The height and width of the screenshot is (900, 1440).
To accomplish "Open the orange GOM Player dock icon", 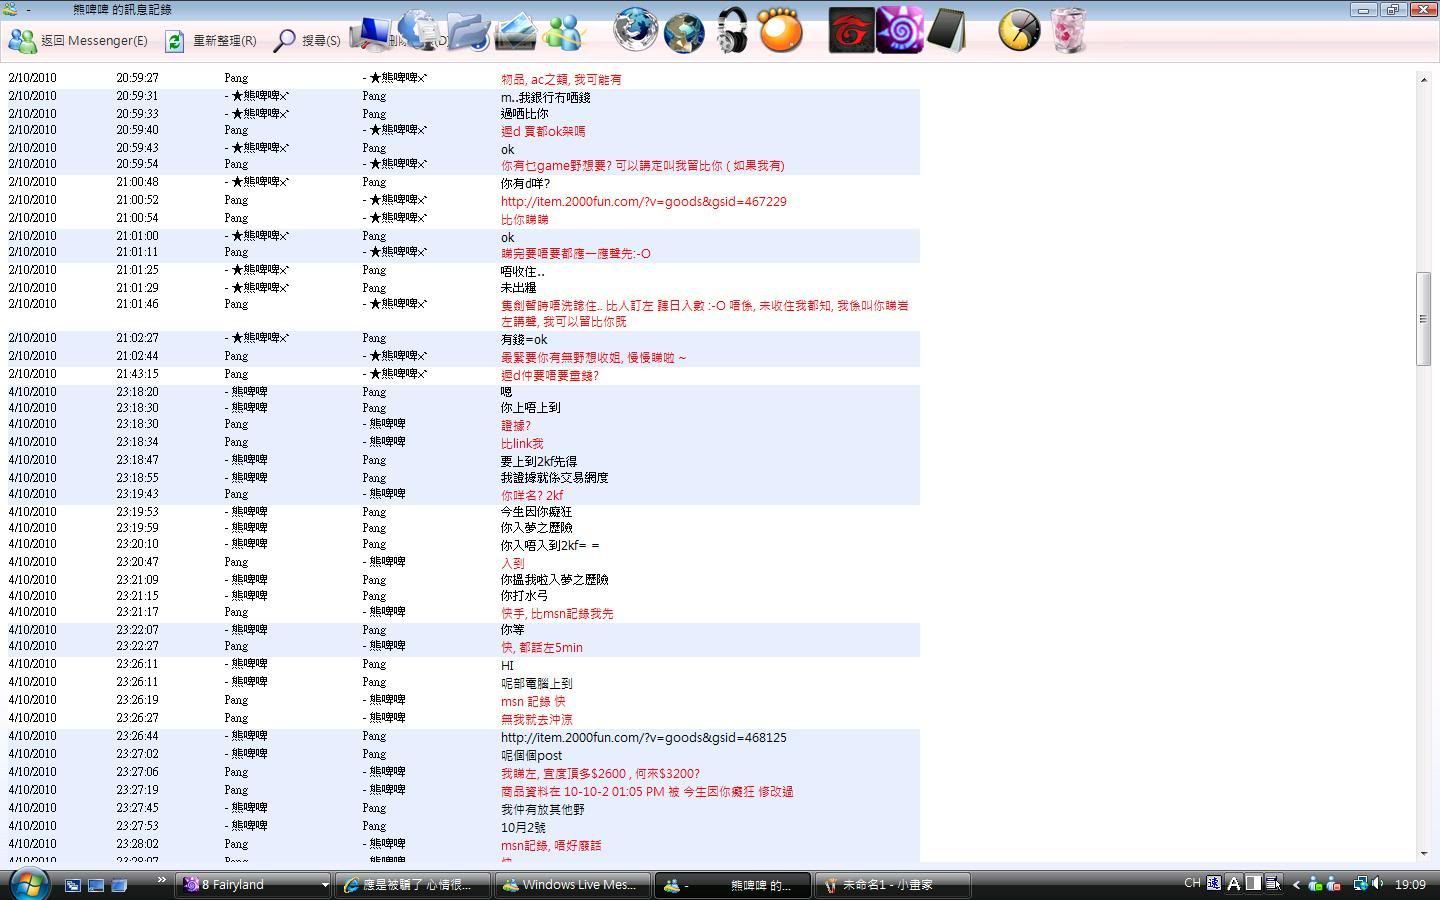I will tap(780, 31).
